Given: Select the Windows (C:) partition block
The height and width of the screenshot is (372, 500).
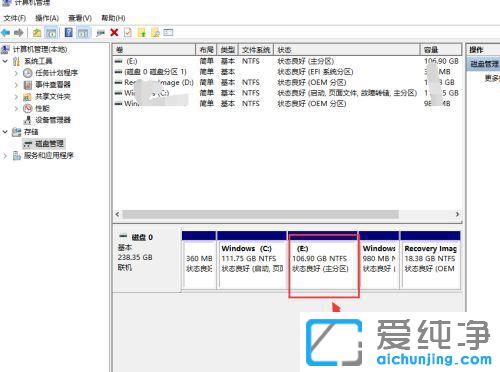Looking at the screenshot, I should coord(252,260).
